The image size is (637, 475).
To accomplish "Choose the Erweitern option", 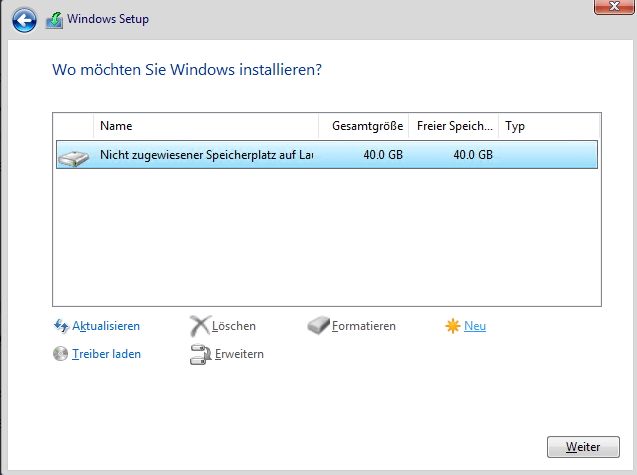I will click(239, 354).
